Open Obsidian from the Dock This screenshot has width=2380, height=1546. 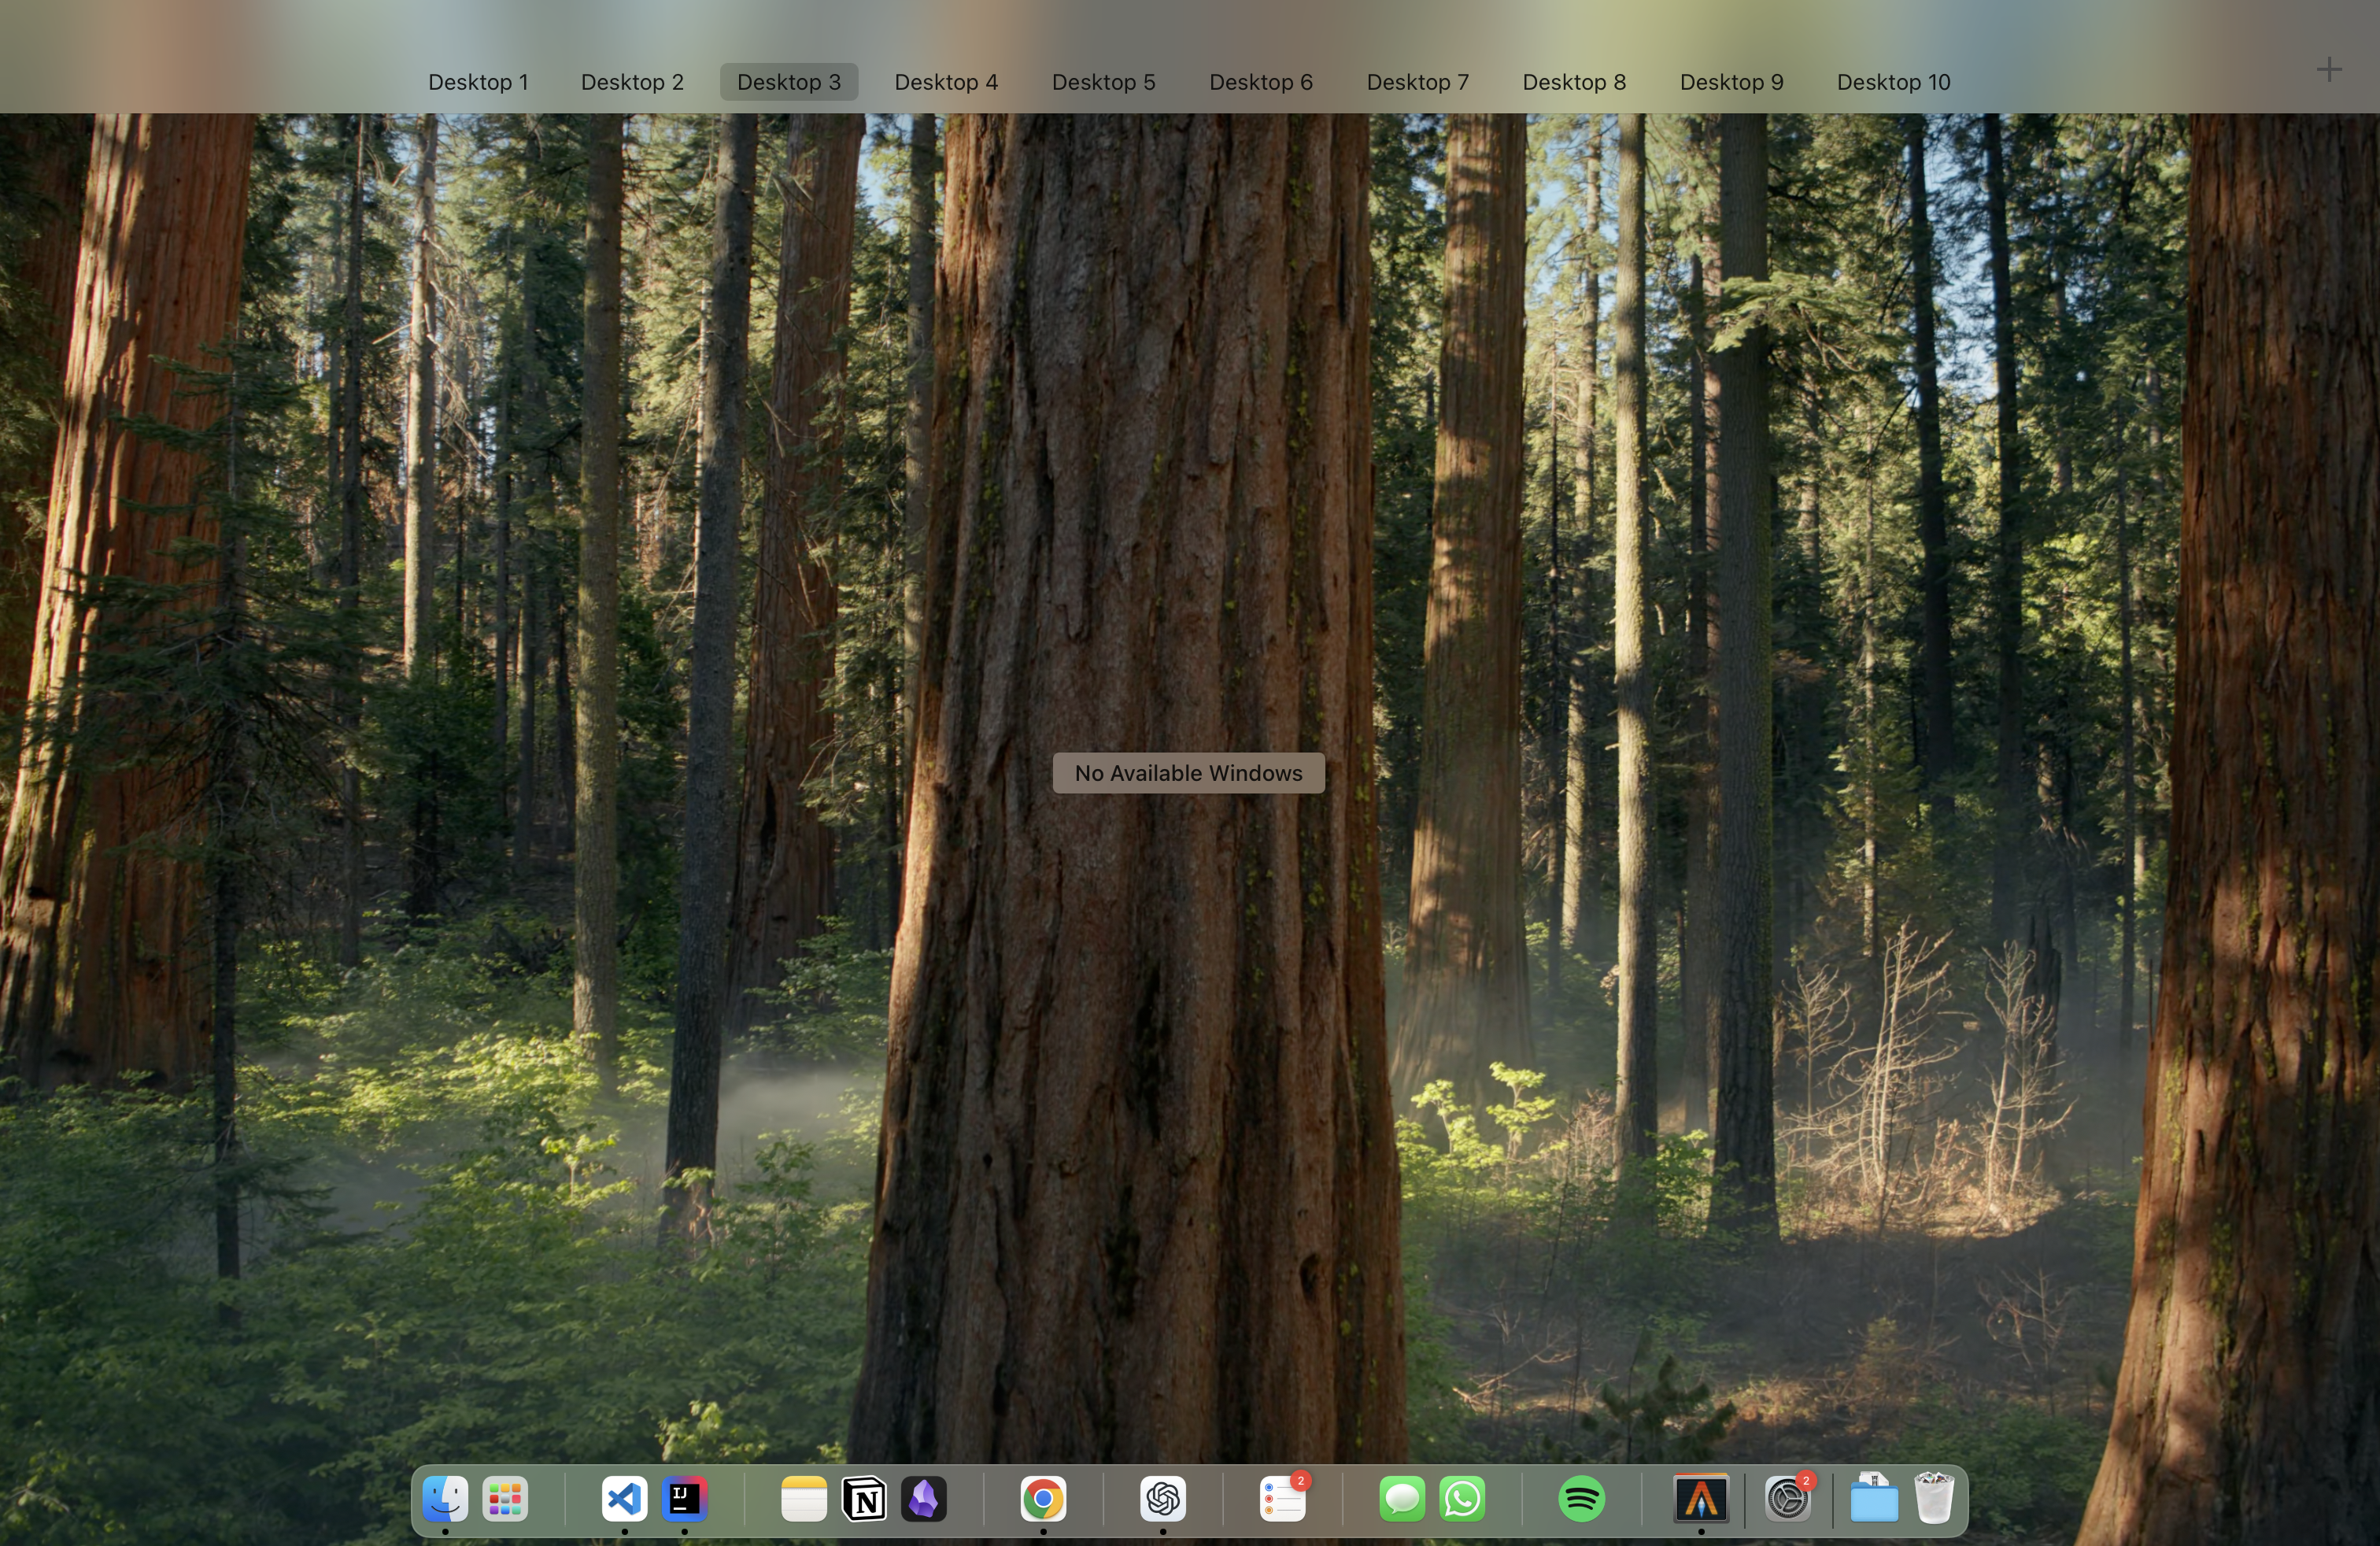[x=924, y=1499]
